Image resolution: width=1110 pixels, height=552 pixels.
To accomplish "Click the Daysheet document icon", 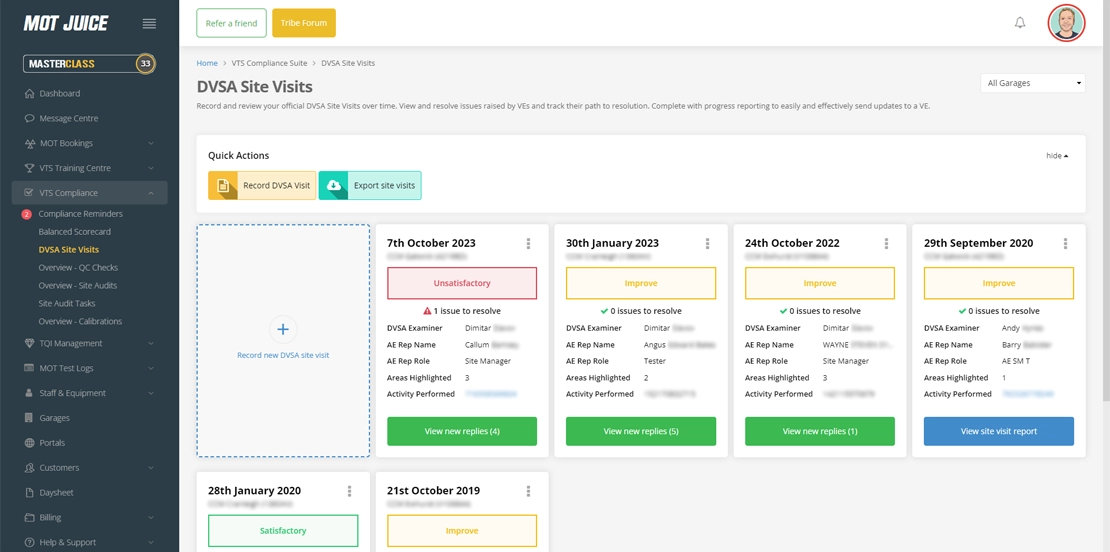I will click(29, 493).
